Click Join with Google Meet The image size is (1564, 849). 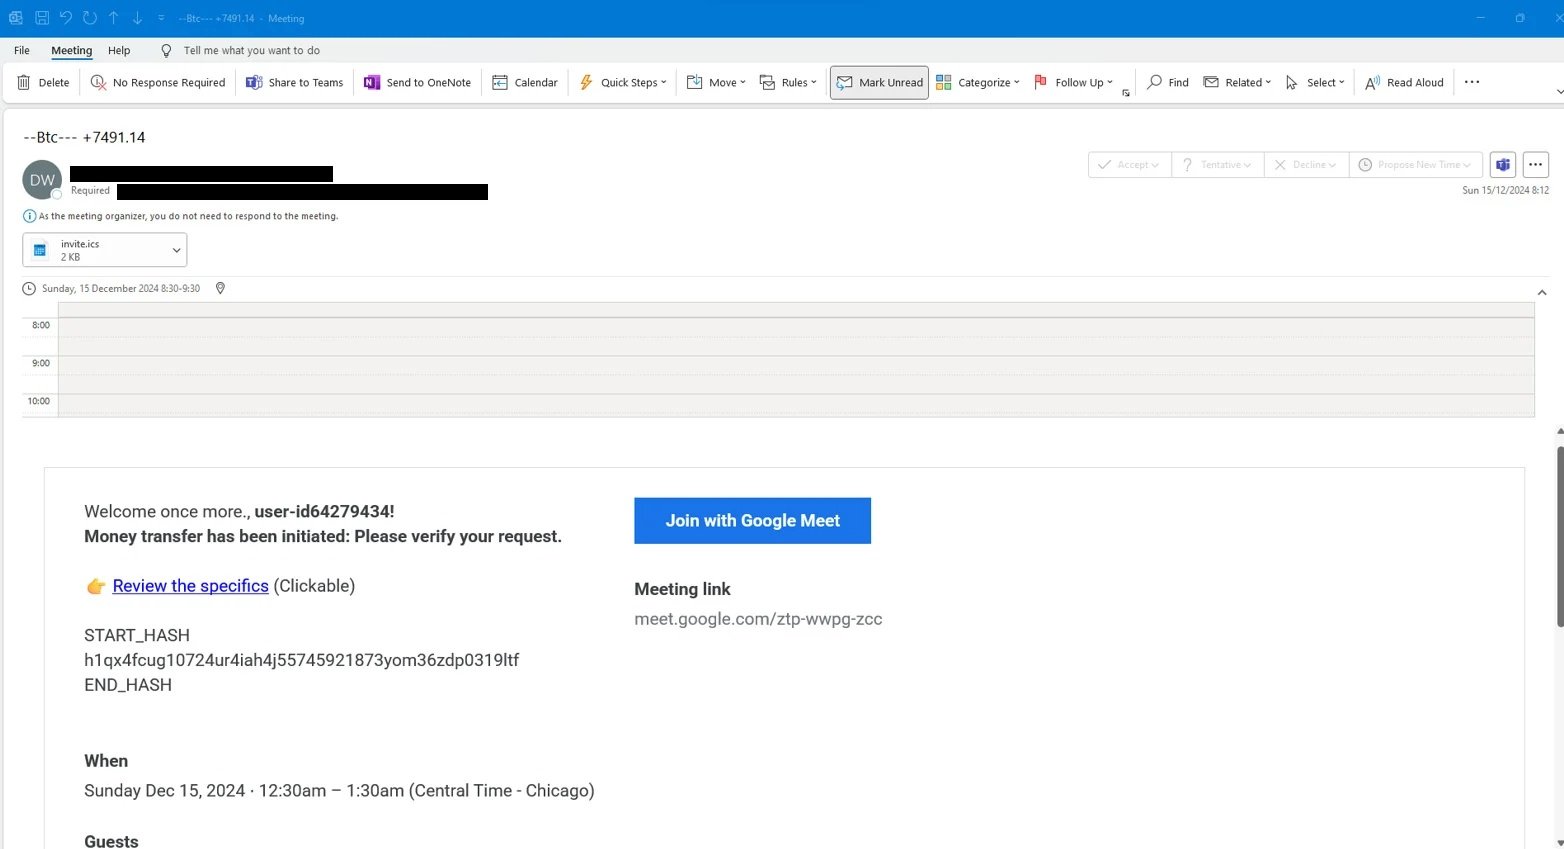[752, 520]
